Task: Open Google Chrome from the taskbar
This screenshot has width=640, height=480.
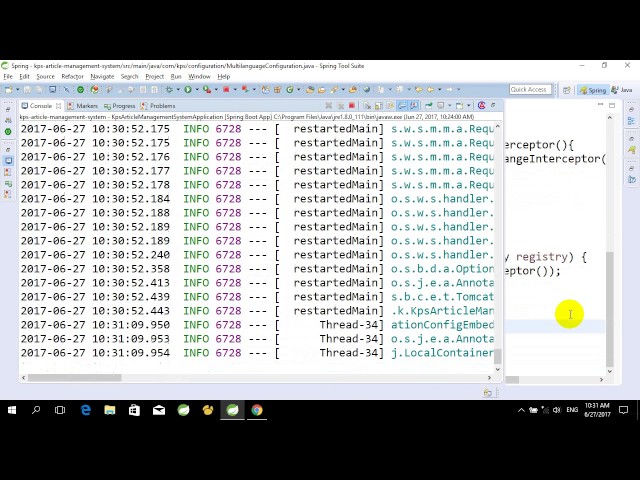Action: [x=257, y=410]
